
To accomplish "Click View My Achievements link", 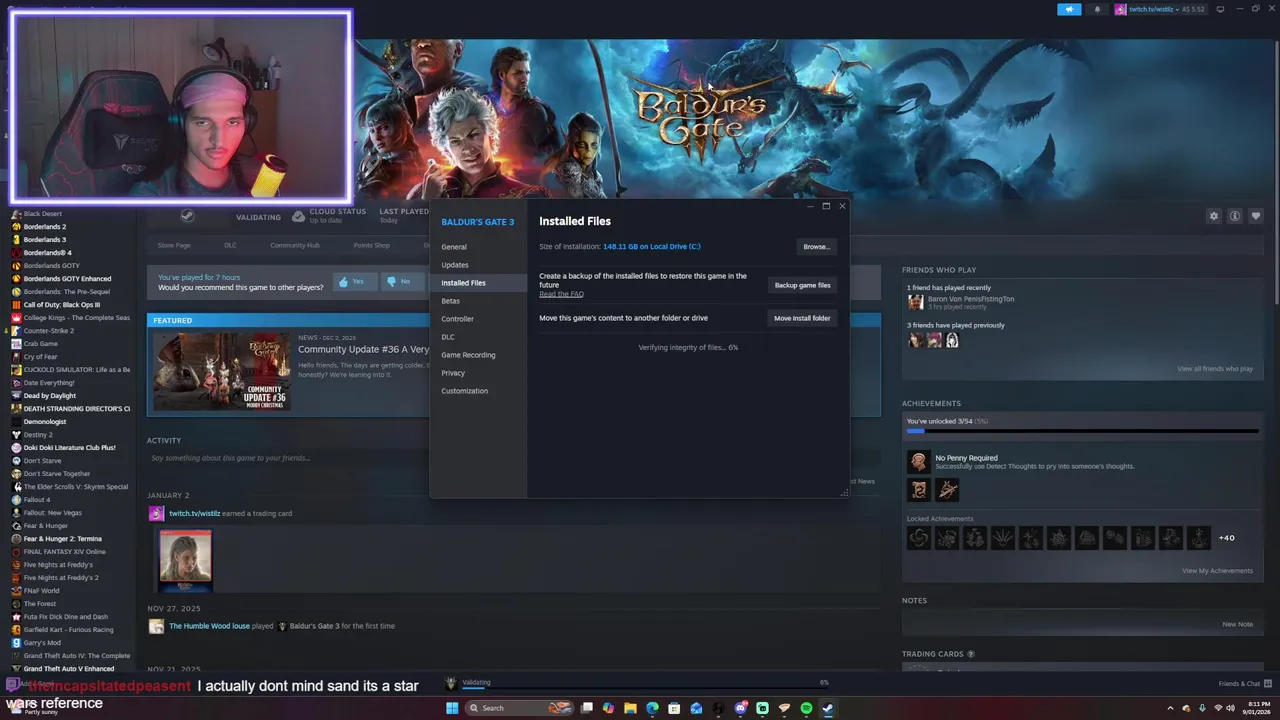I will (1217, 571).
